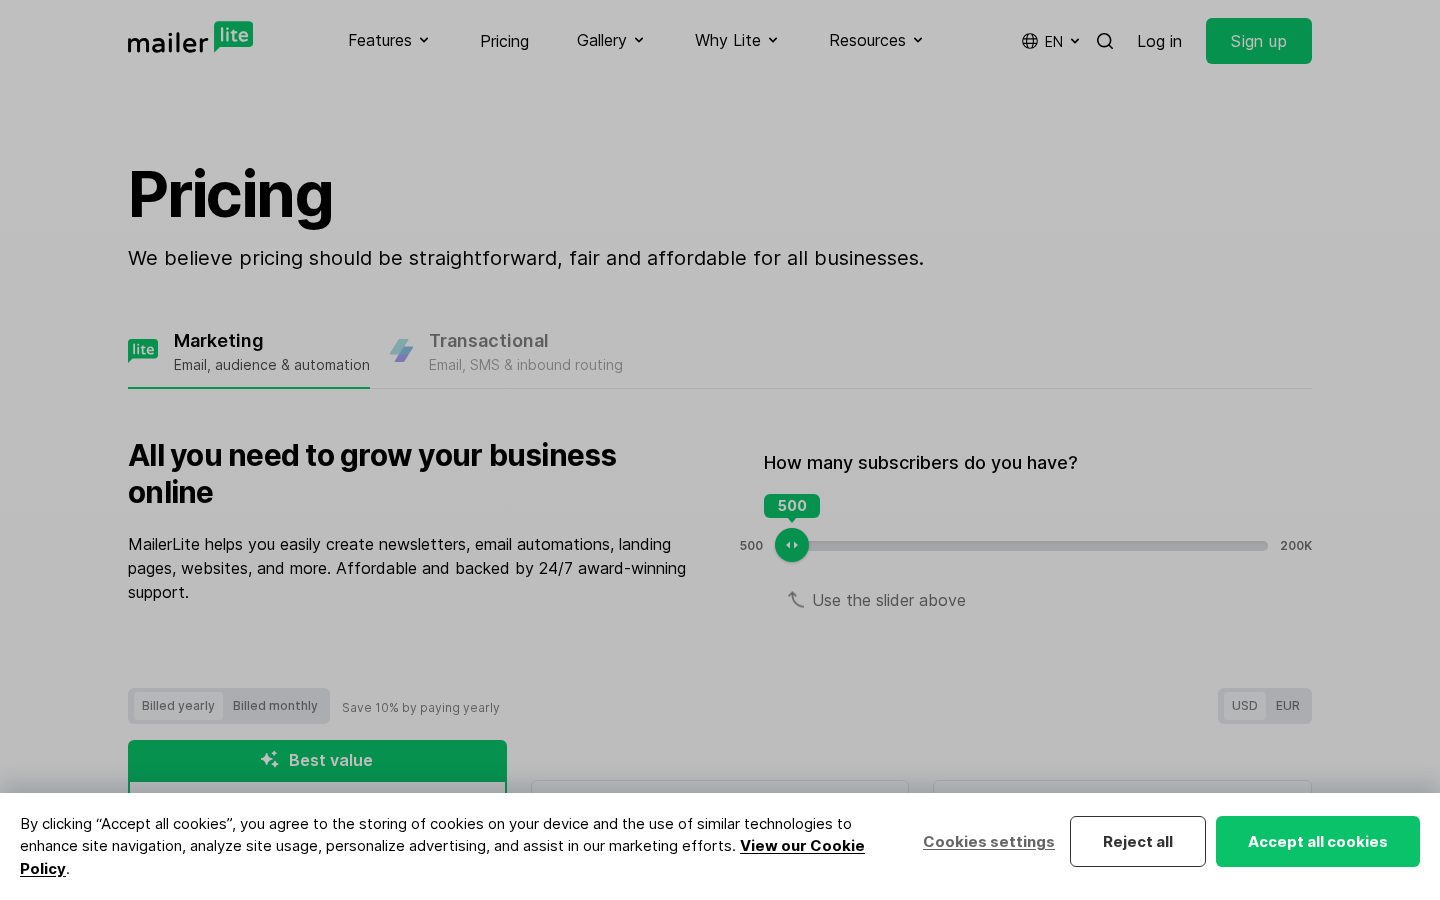
Task: Click the Best value sparkle icon
Action: click(x=270, y=760)
